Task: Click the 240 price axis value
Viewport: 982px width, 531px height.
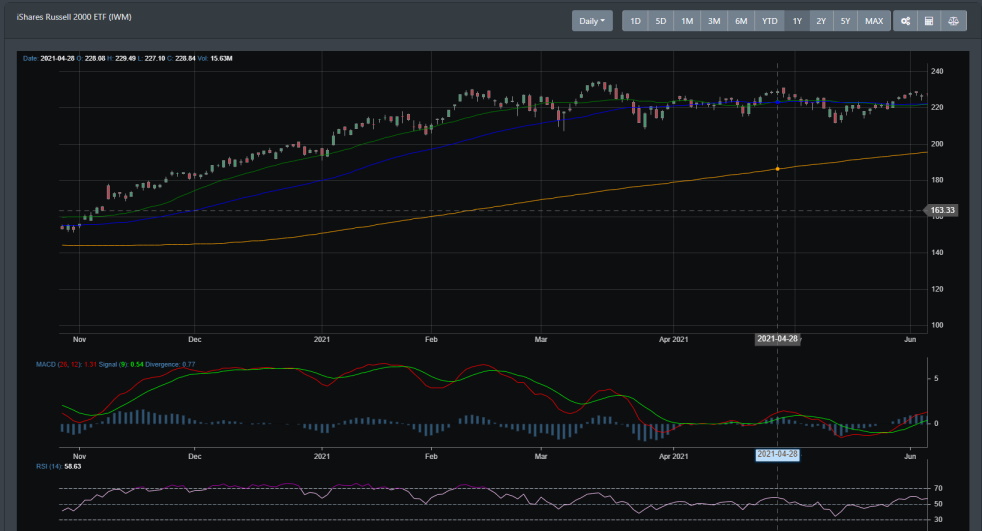Action: [x=937, y=71]
